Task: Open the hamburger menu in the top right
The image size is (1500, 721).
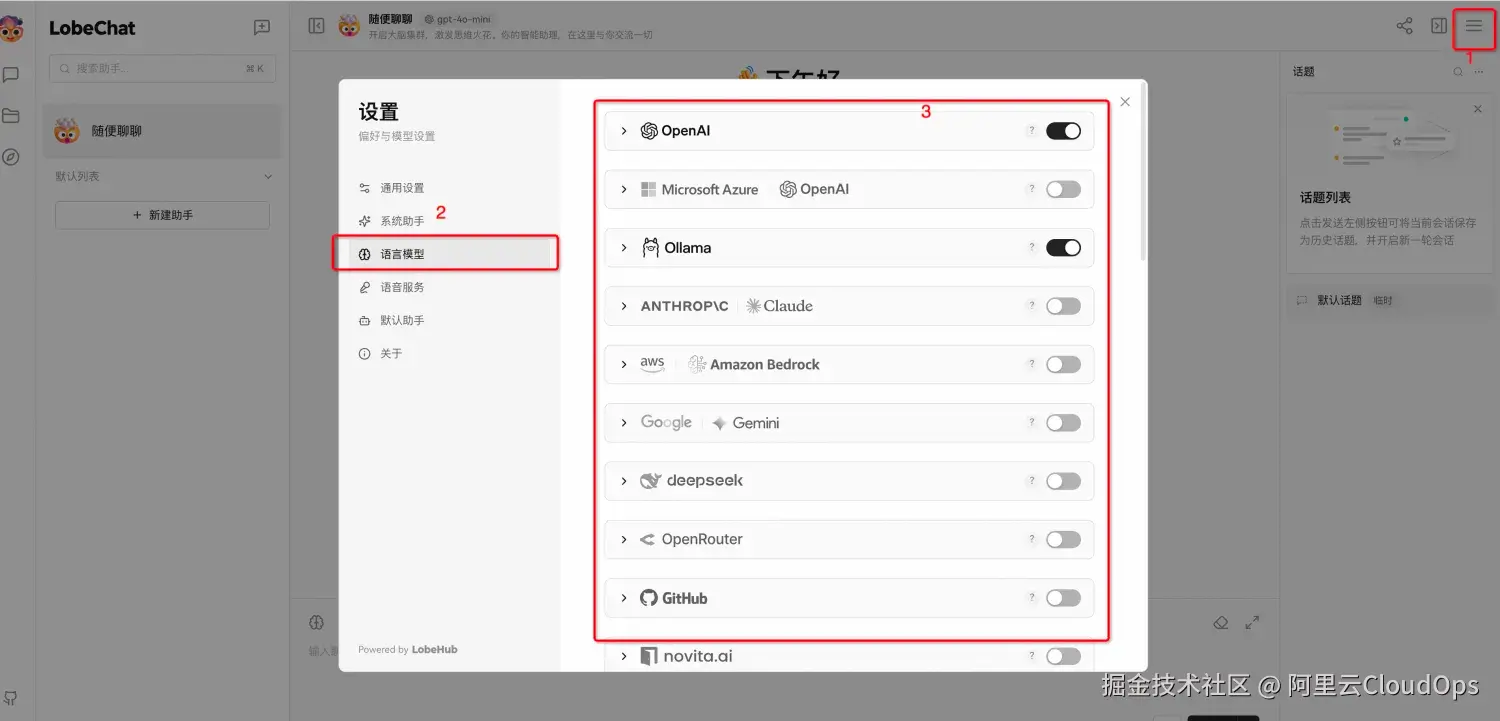Action: [1474, 27]
